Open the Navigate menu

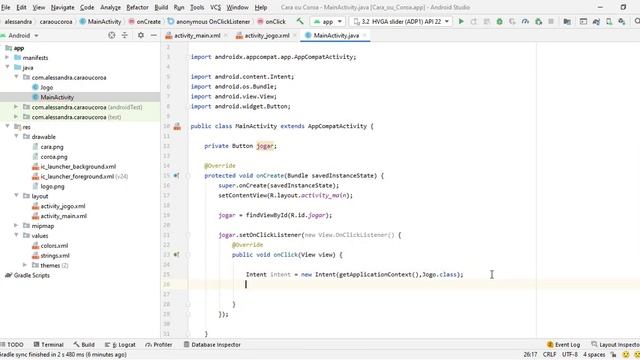62,7
